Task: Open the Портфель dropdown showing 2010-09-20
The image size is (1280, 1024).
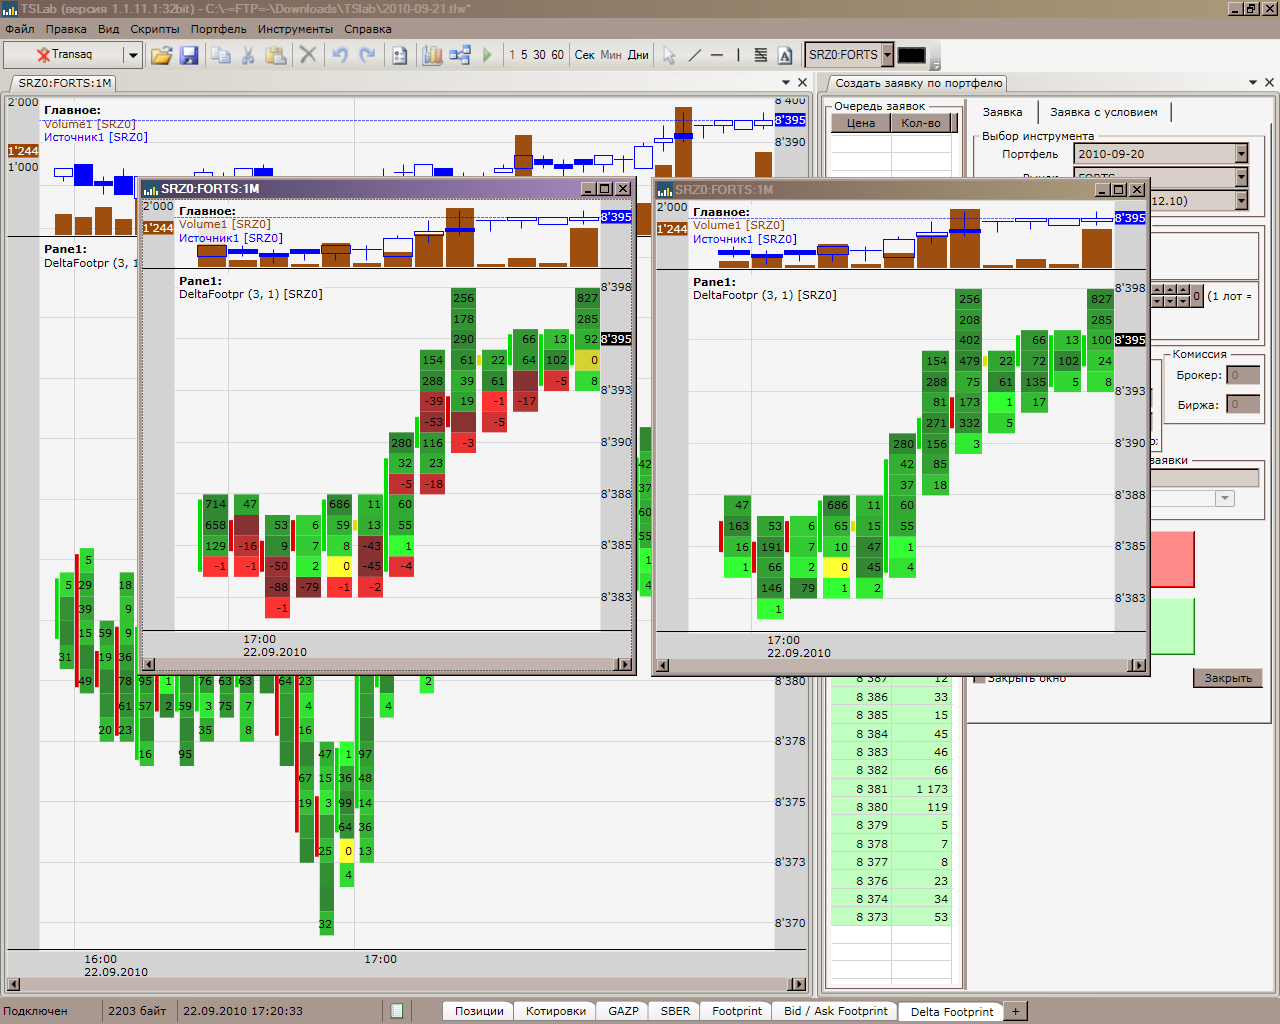Action: click(x=1241, y=153)
